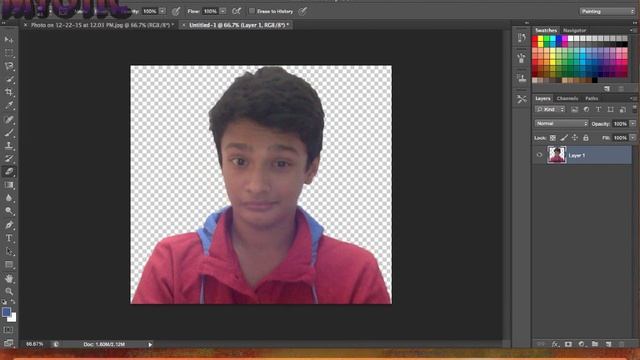Open the Clone Source panel icon

pos(521,78)
